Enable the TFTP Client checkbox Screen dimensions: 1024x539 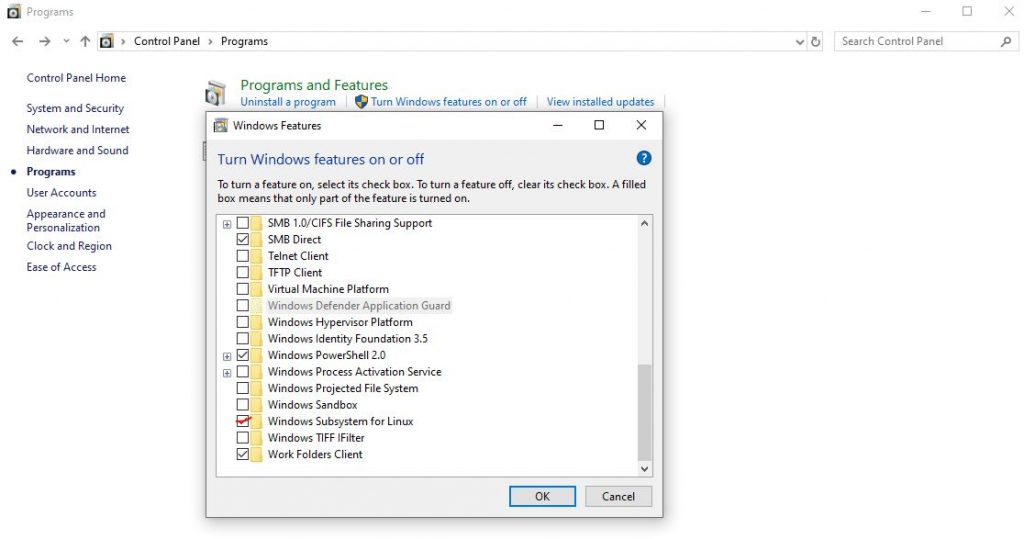(x=242, y=272)
